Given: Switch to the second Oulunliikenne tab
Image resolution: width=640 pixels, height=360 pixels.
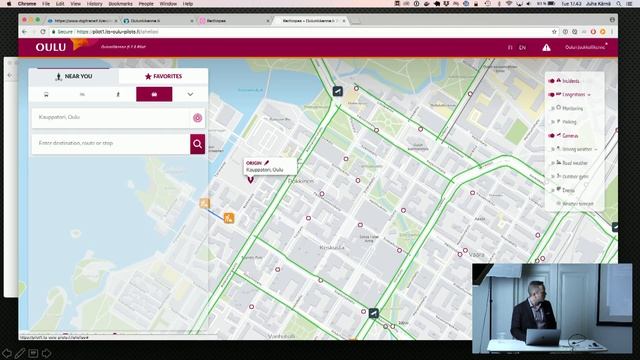Looking at the screenshot, I should [x=157, y=20].
